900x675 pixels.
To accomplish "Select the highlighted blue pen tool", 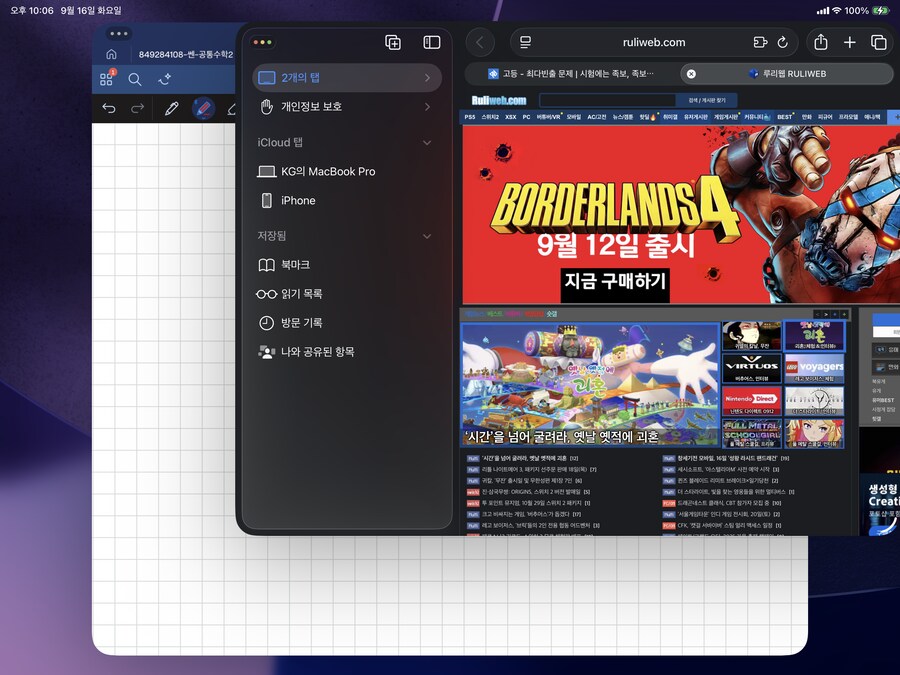I will (203, 108).
